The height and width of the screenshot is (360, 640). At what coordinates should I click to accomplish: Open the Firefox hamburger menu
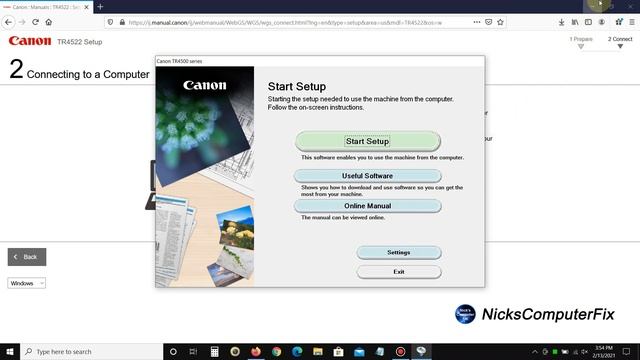[632, 22]
